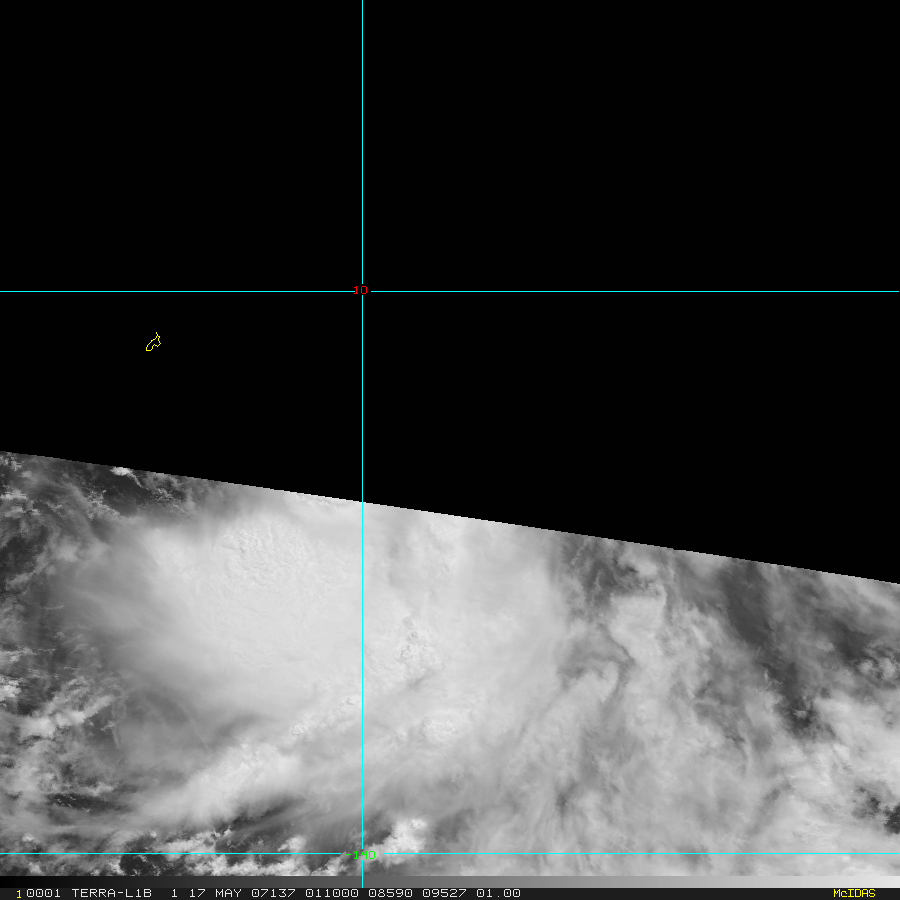
Task: Click the yellow McIDAS logo text
Action: (854, 893)
